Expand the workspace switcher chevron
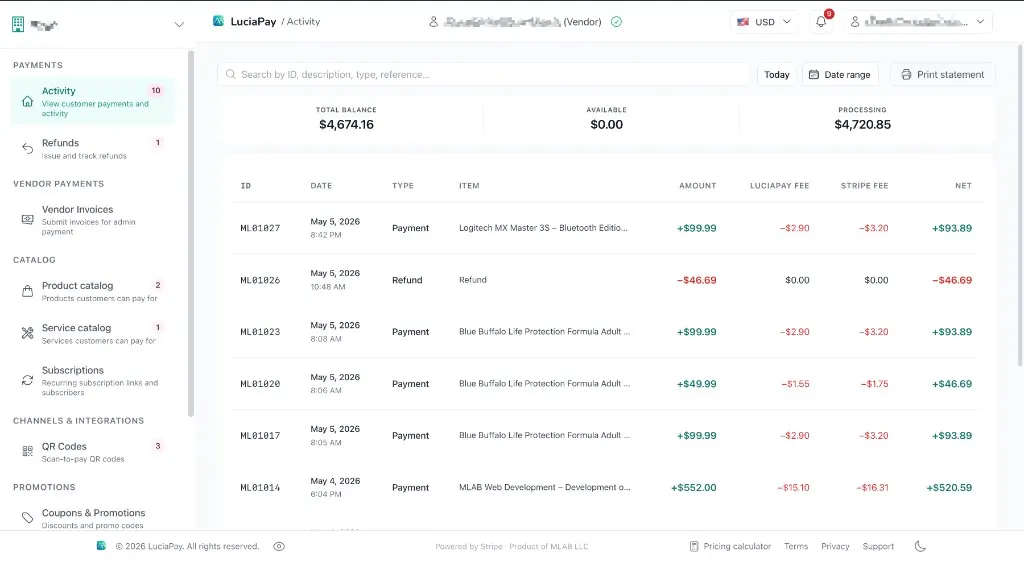Viewport: 1024px width, 562px height. pyautogui.click(x=179, y=25)
